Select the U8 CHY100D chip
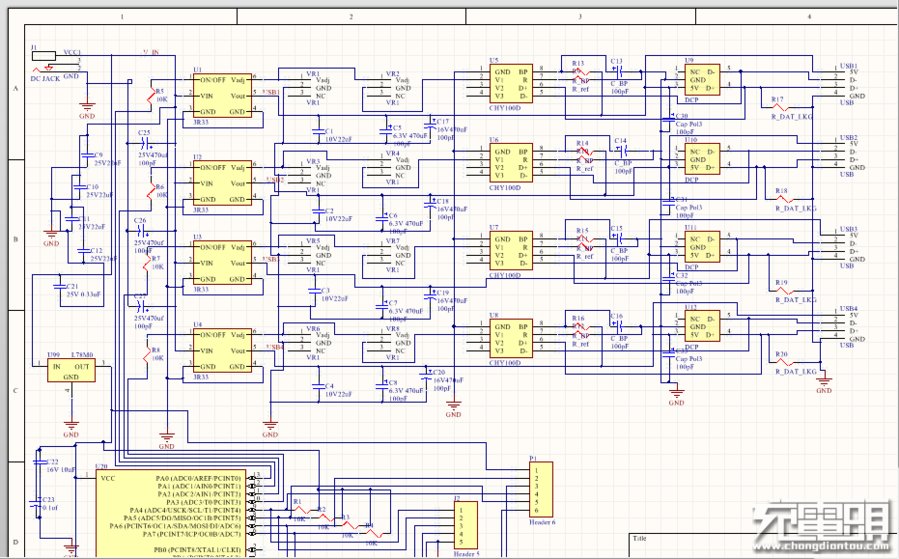This screenshot has height=559, width=899. pos(511,339)
